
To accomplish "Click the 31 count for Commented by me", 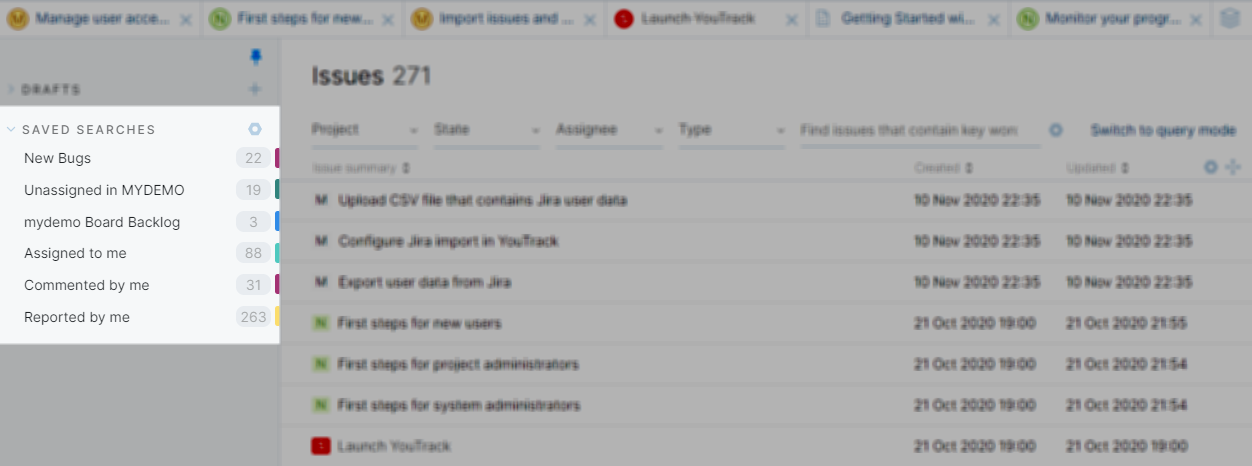I will click(x=254, y=285).
